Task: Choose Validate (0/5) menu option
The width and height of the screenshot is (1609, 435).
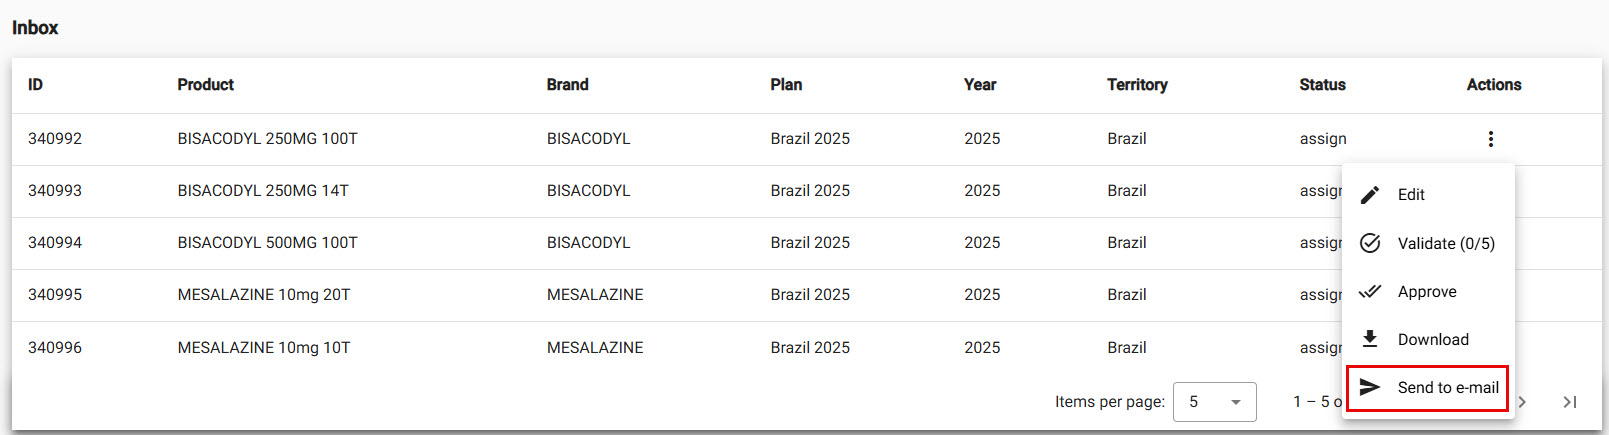Action: click(1446, 244)
